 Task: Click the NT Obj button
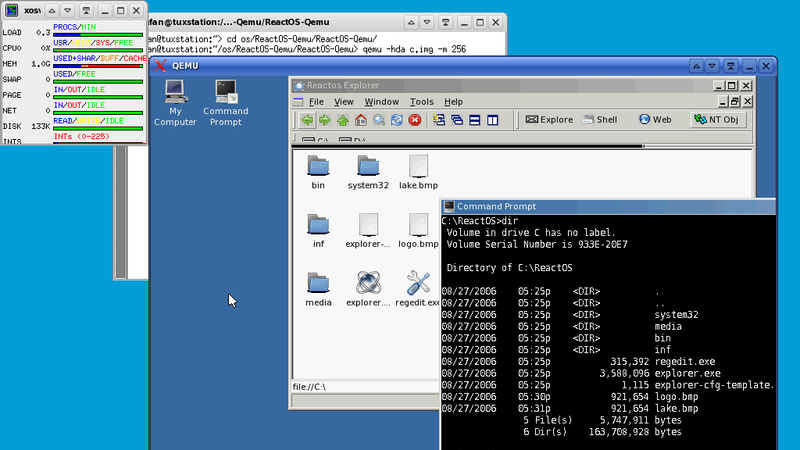(x=716, y=120)
